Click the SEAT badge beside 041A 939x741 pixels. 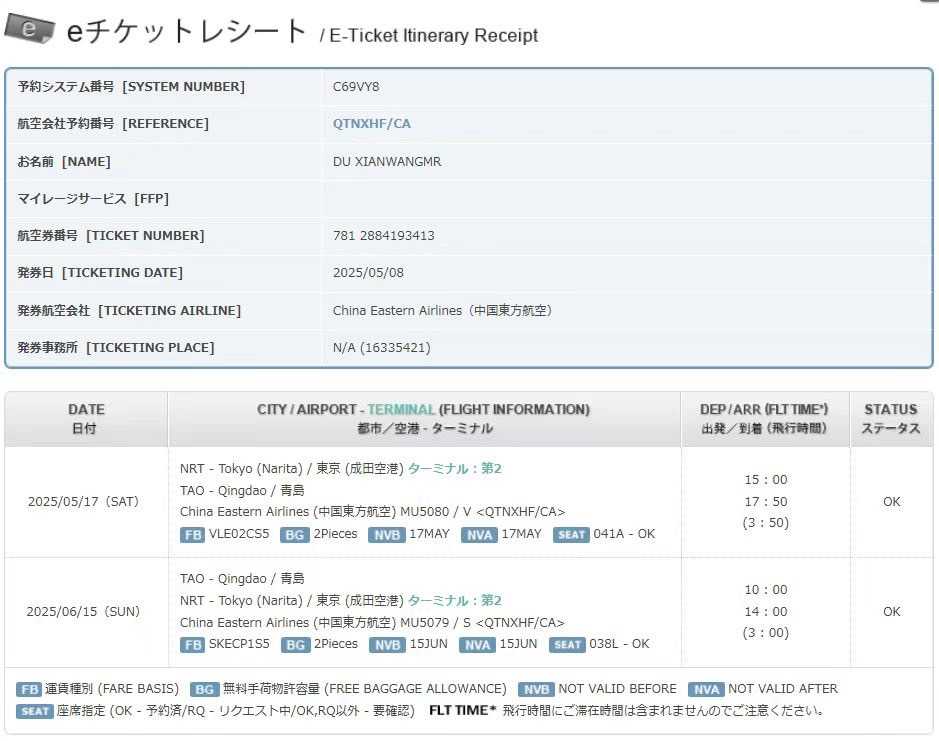pos(571,535)
